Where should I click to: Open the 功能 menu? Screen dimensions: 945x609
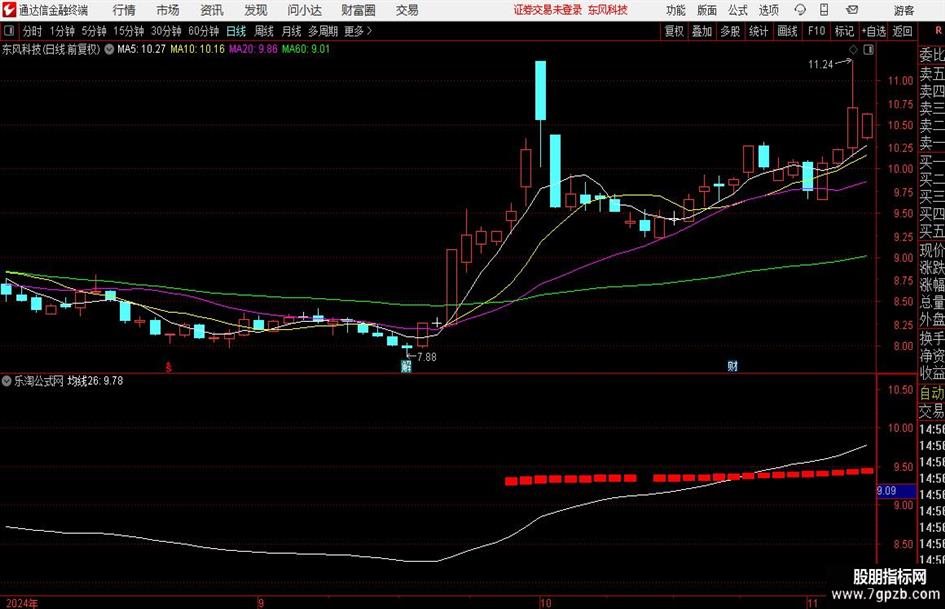tap(676, 10)
